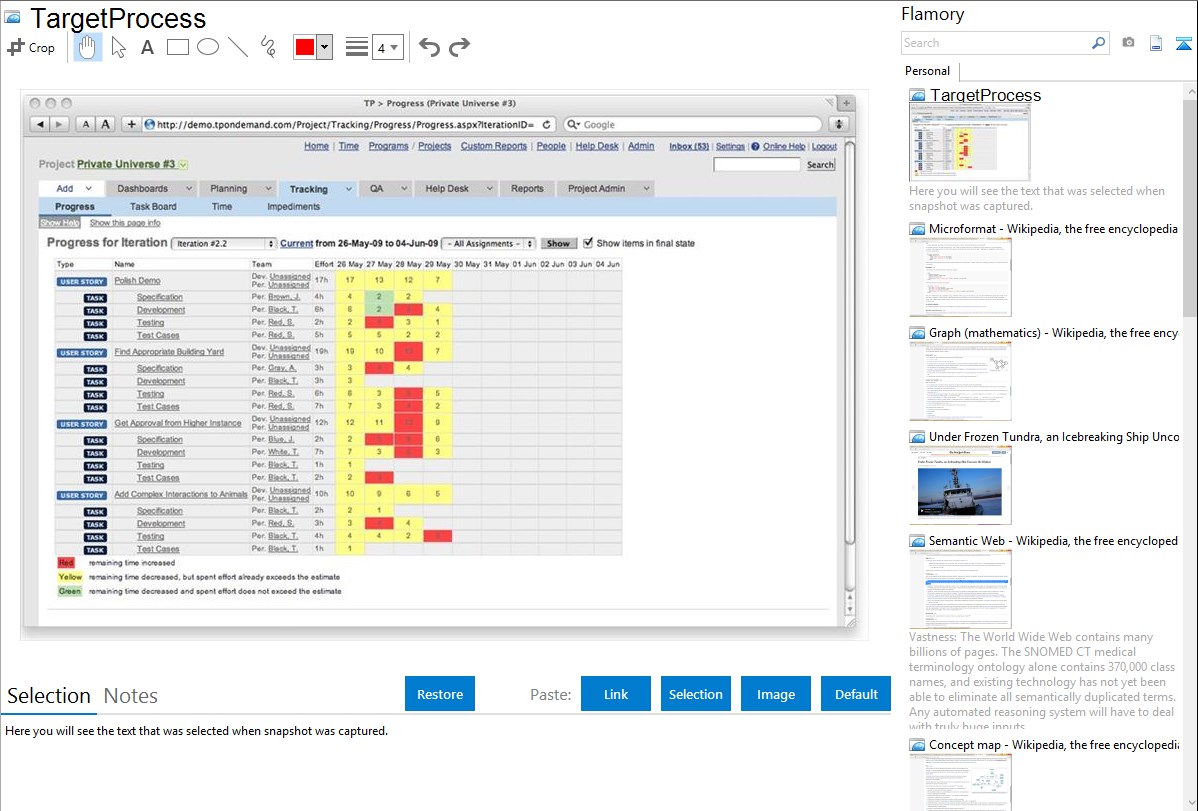This screenshot has height=811, width=1198.
Task: Click the Paste Selection button
Action: [695, 694]
